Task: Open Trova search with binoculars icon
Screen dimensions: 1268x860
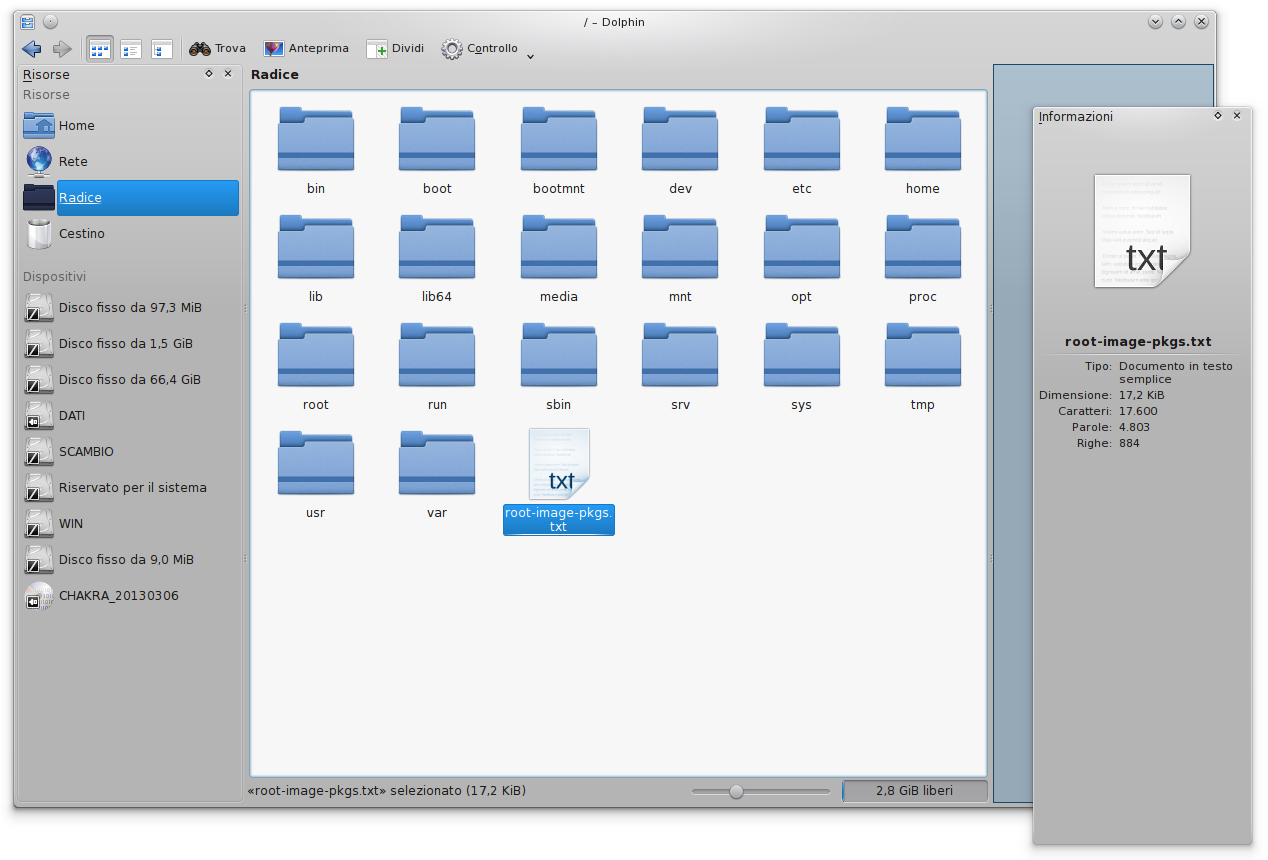Action: (x=217, y=49)
